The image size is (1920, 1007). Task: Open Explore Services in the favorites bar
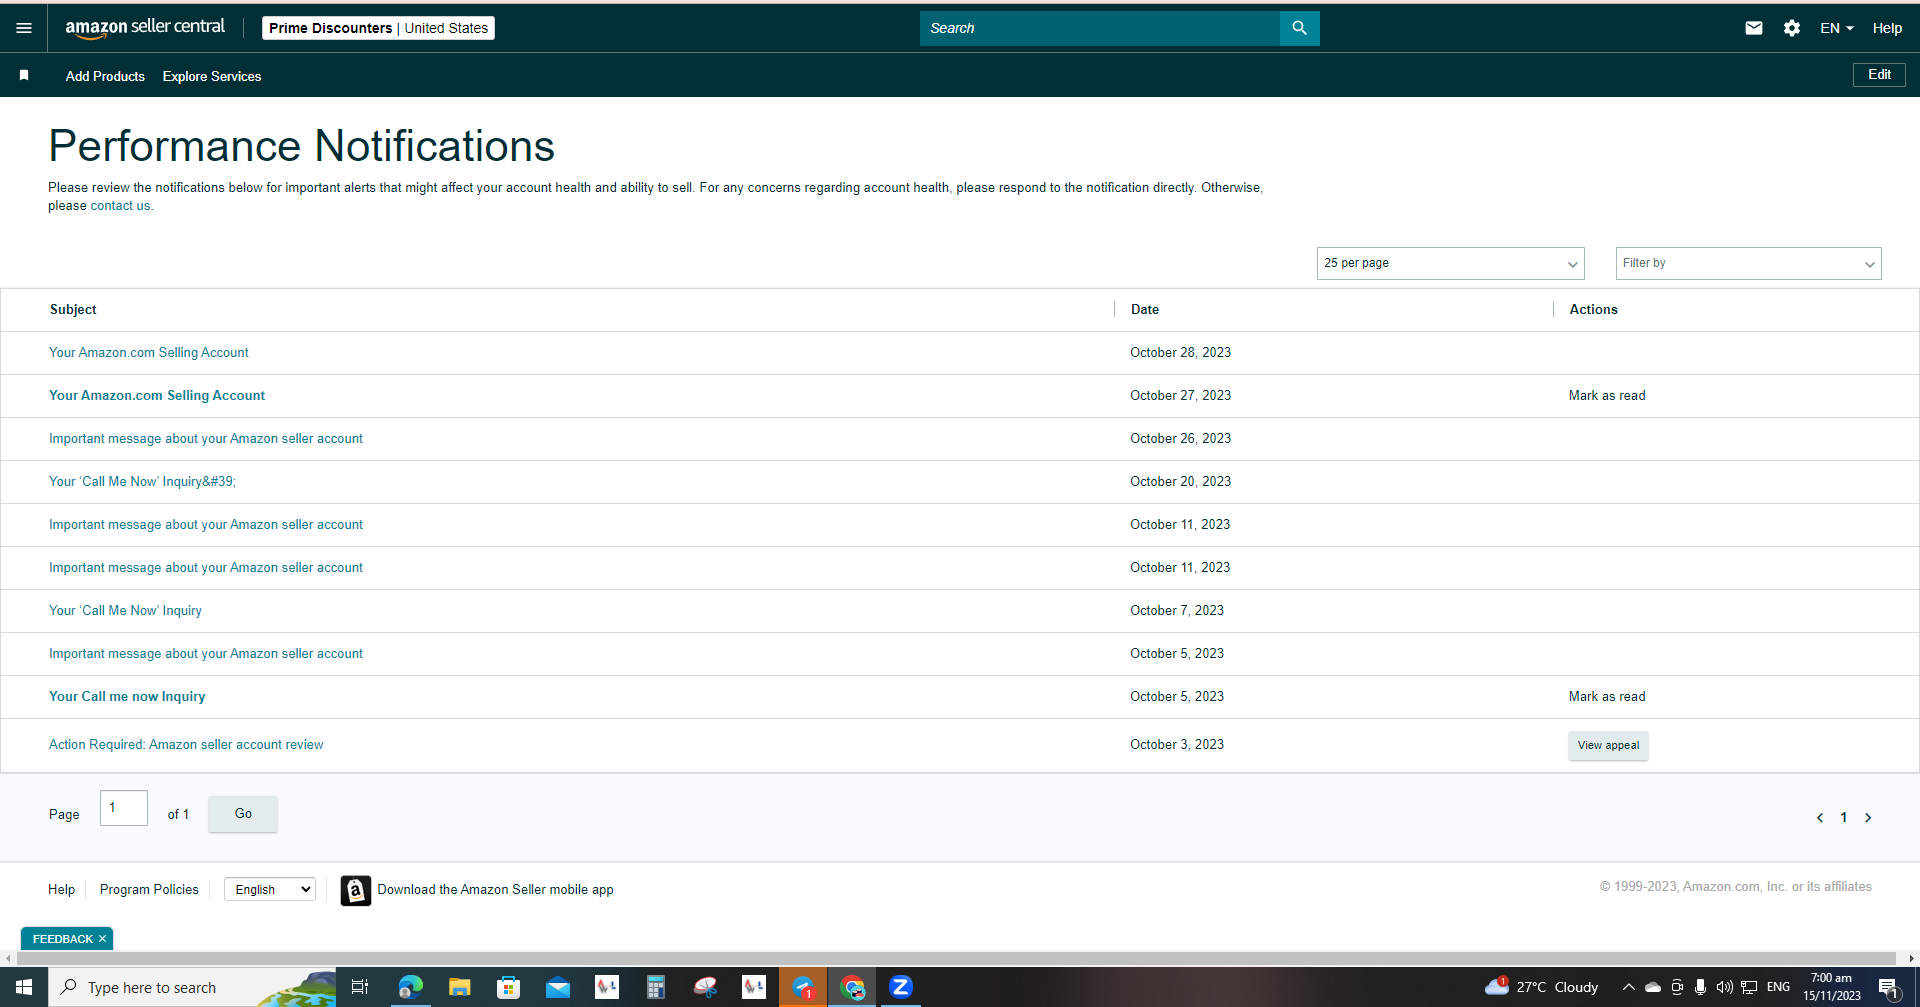tap(212, 76)
